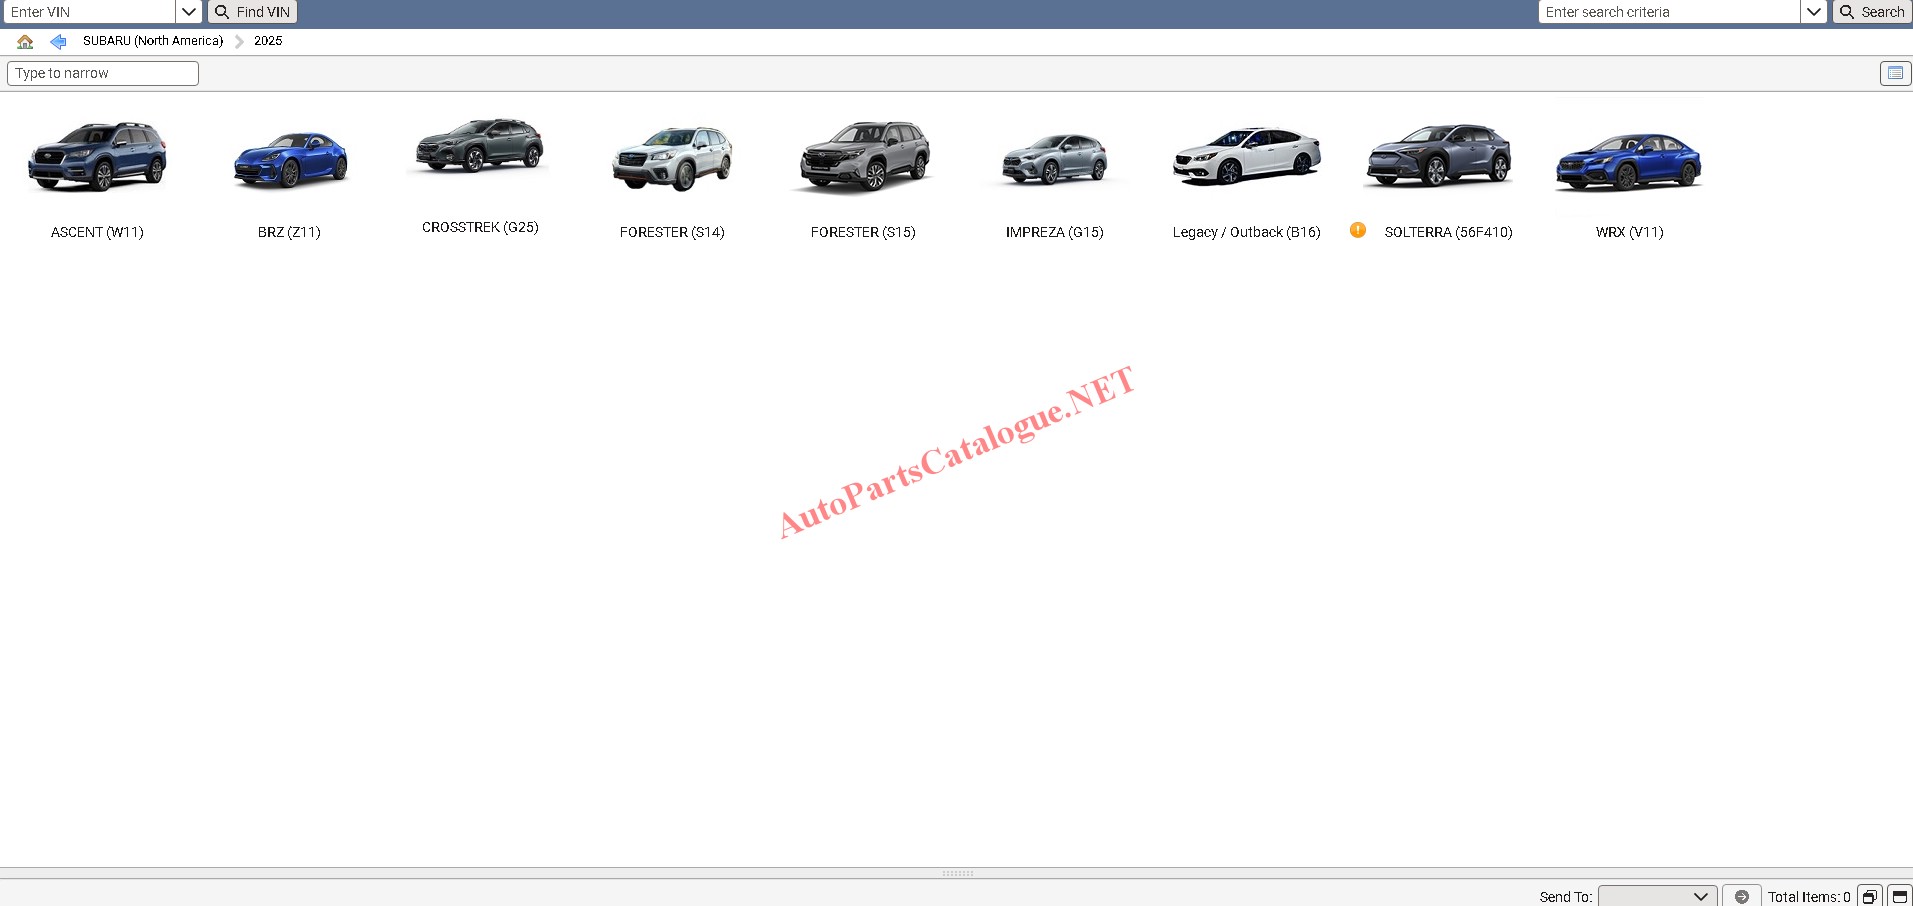This screenshot has height=906, width=1913.
Task: Open the ASCENT (W11) model thumbnail
Action: 97,158
